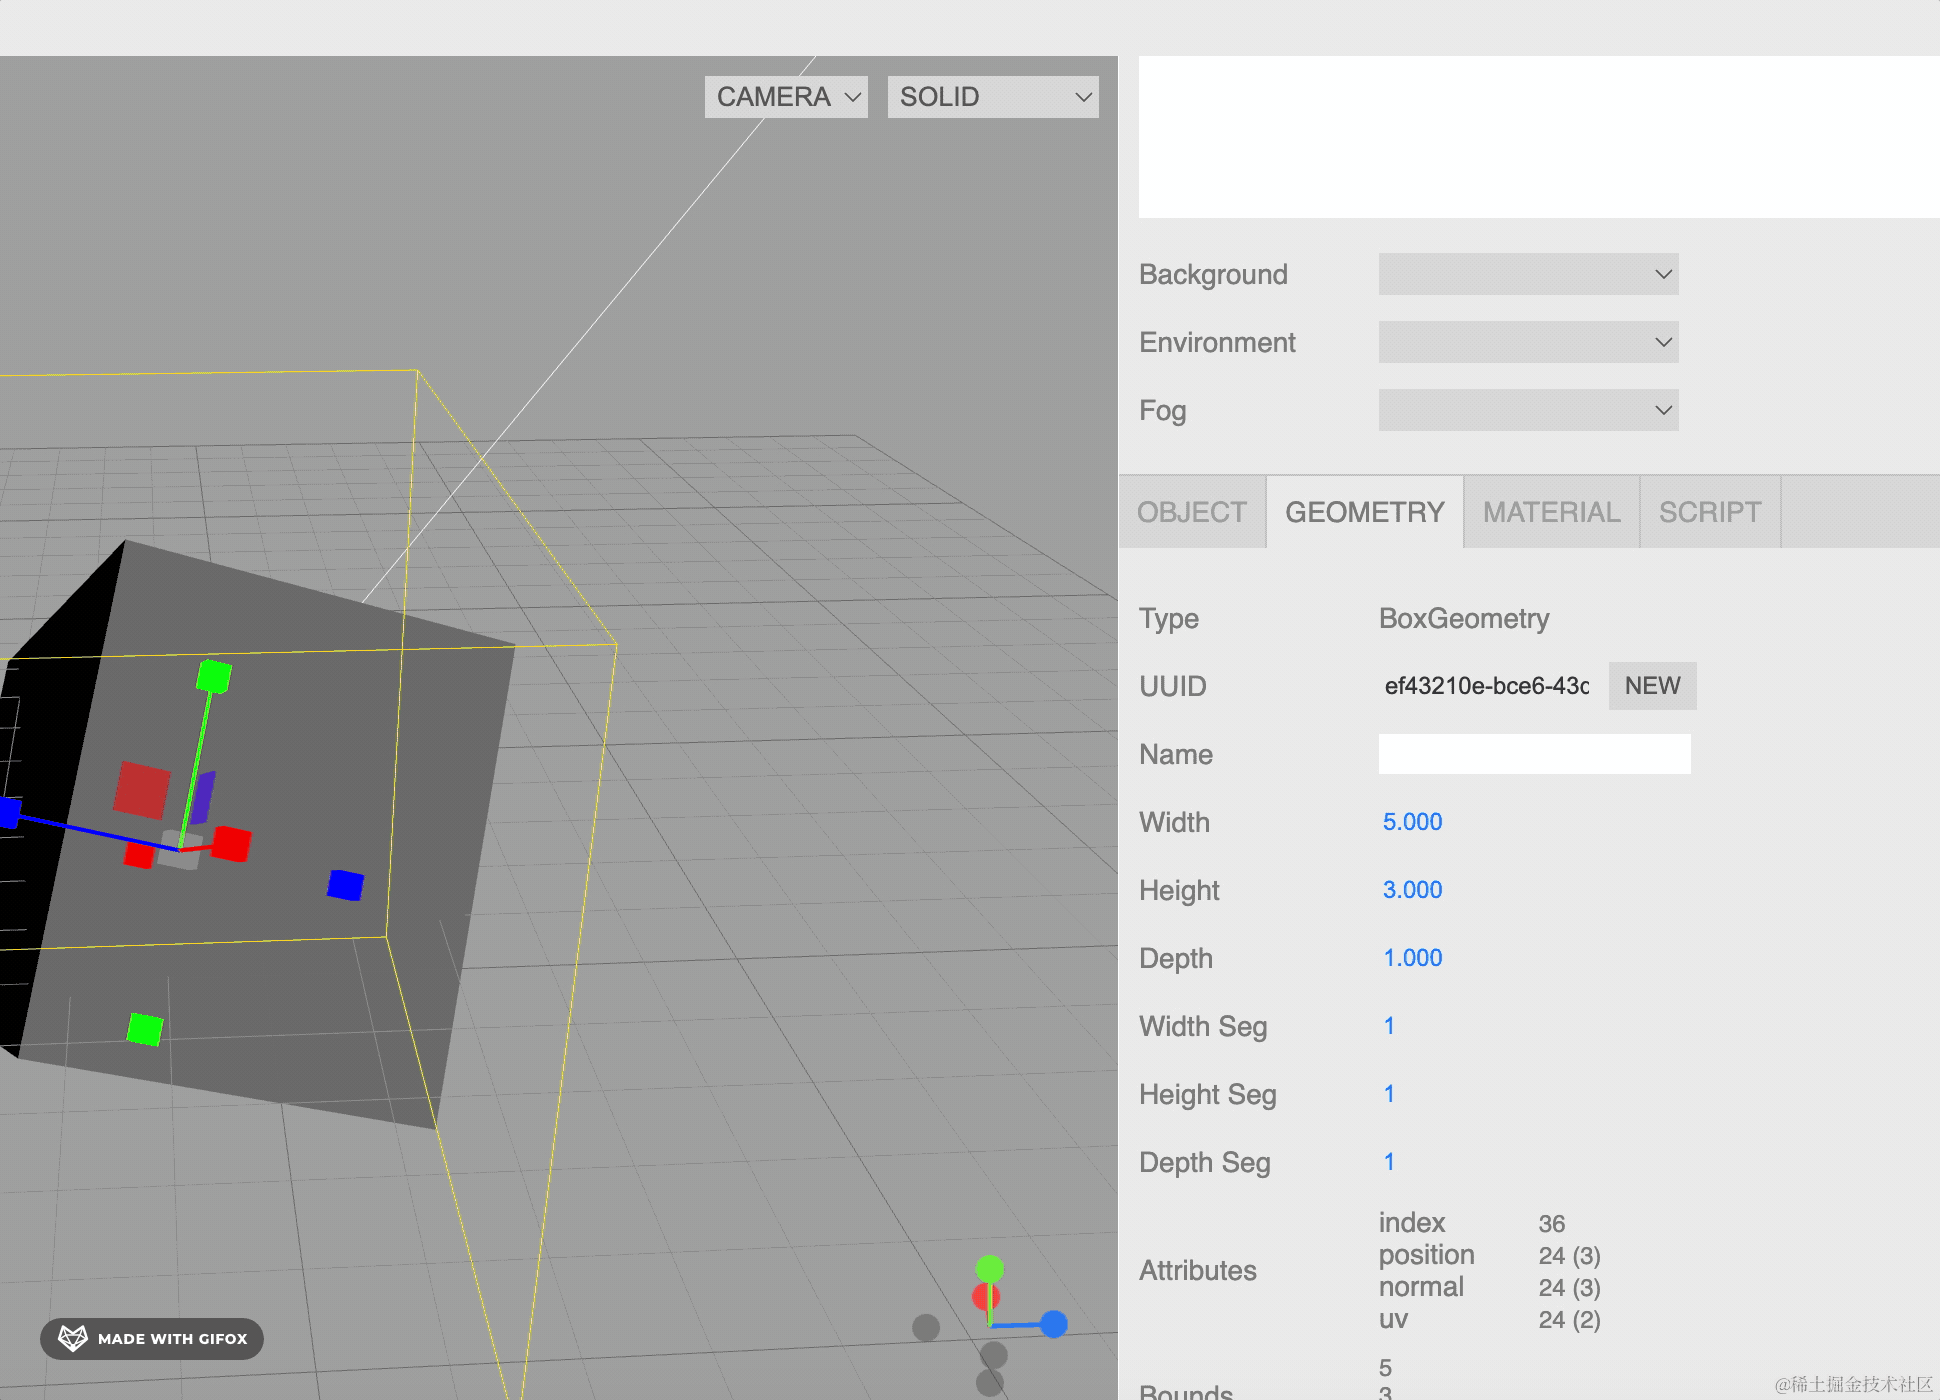Click the Width Seg value

tap(1389, 1026)
